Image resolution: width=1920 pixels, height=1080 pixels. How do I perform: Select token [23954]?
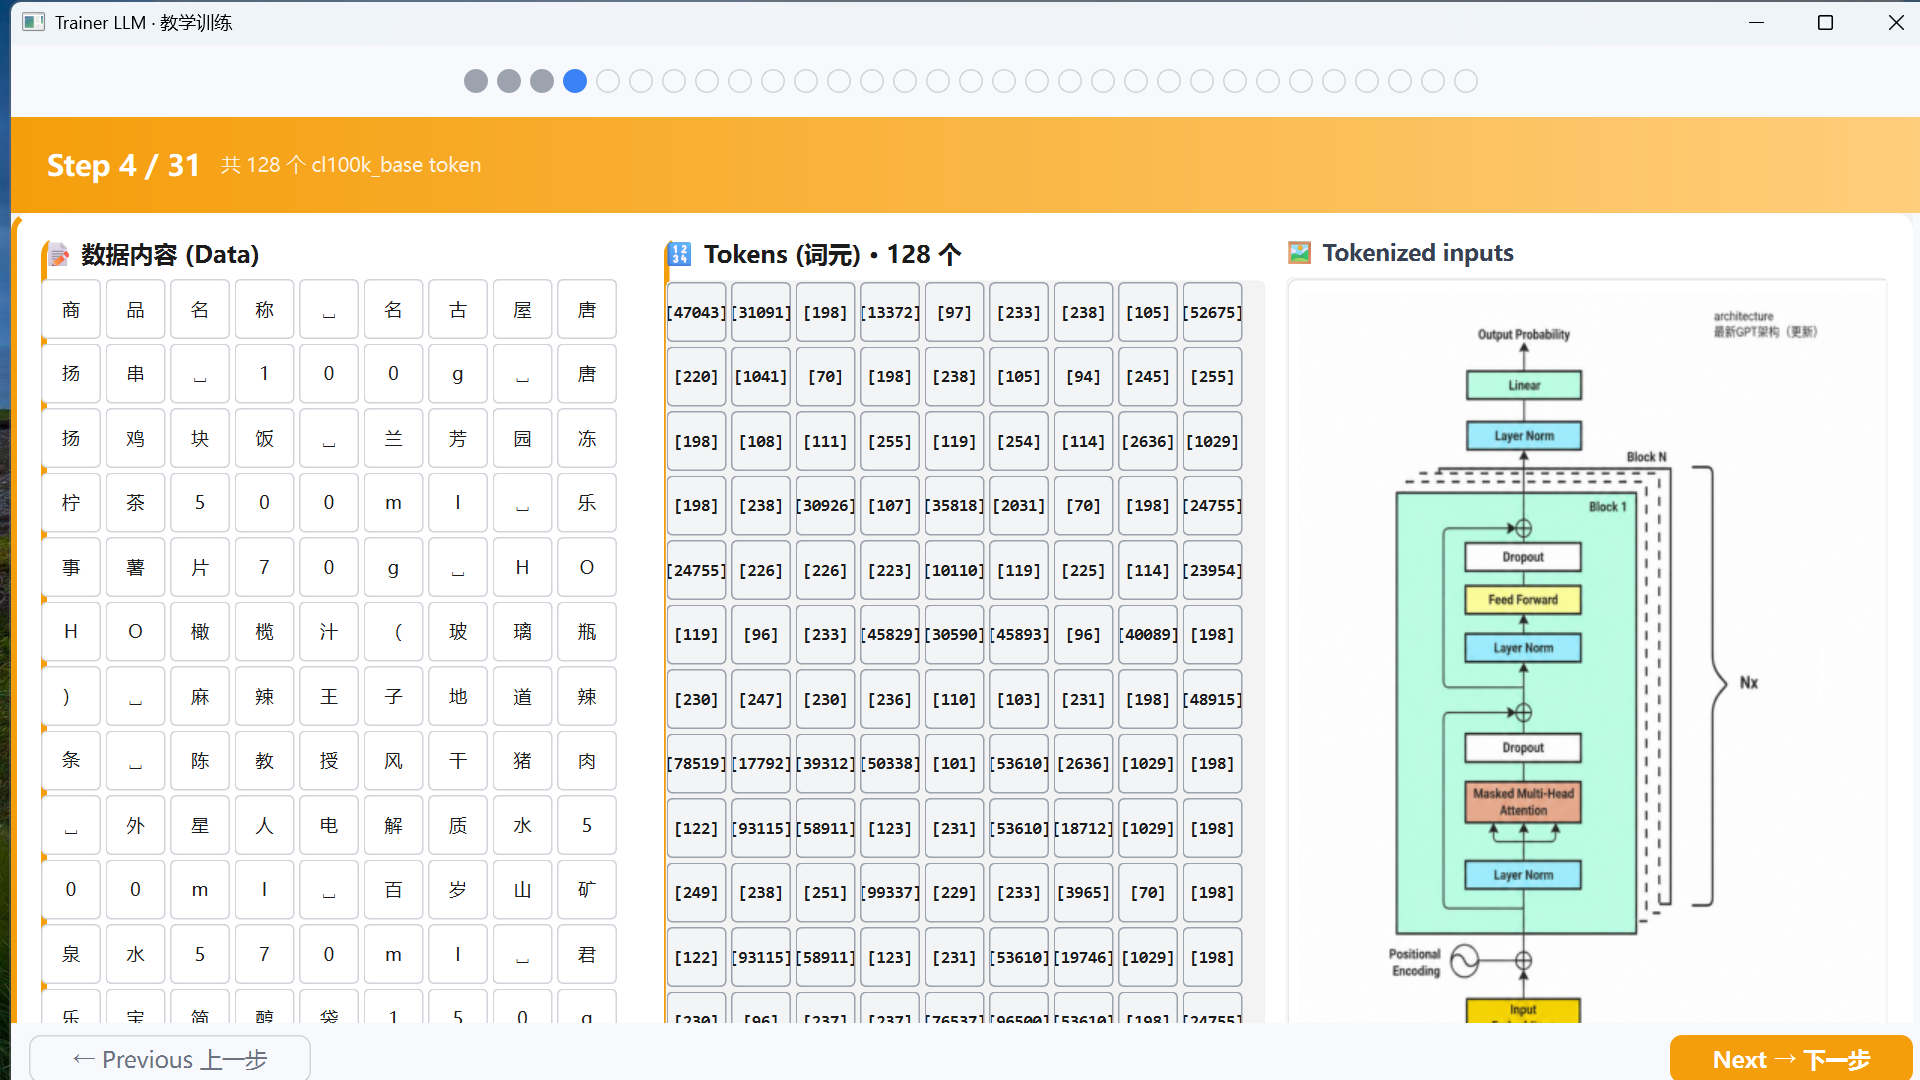[x=1212, y=570]
